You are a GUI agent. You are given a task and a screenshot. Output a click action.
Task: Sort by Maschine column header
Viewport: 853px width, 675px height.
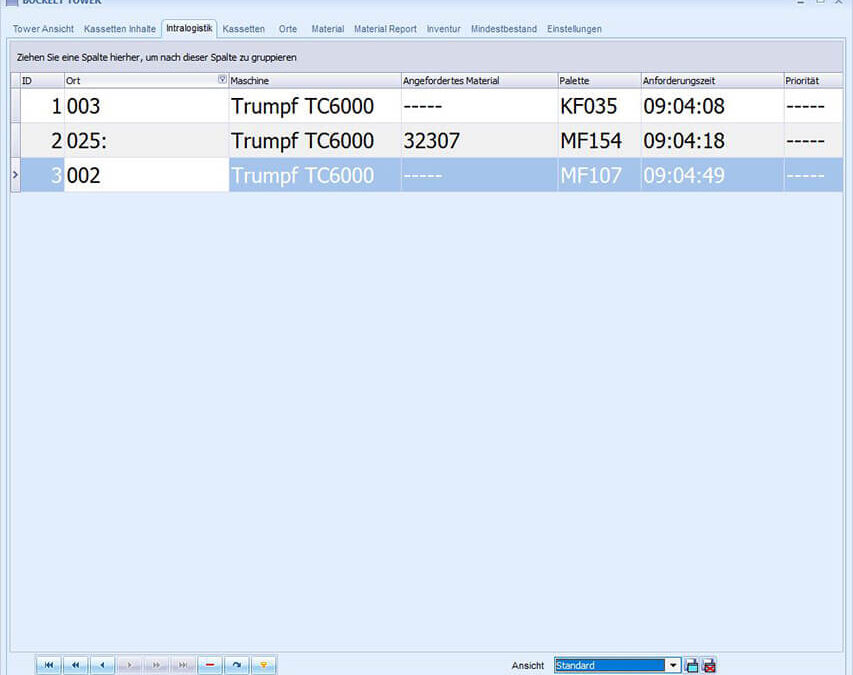(x=315, y=80)
